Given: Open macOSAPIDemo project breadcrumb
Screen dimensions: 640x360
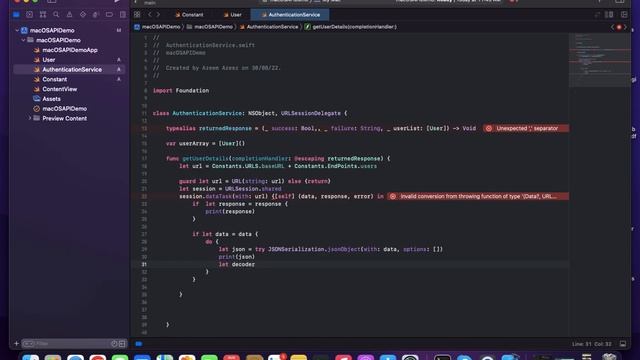Looking at the screenshot, I should (157, 27).
